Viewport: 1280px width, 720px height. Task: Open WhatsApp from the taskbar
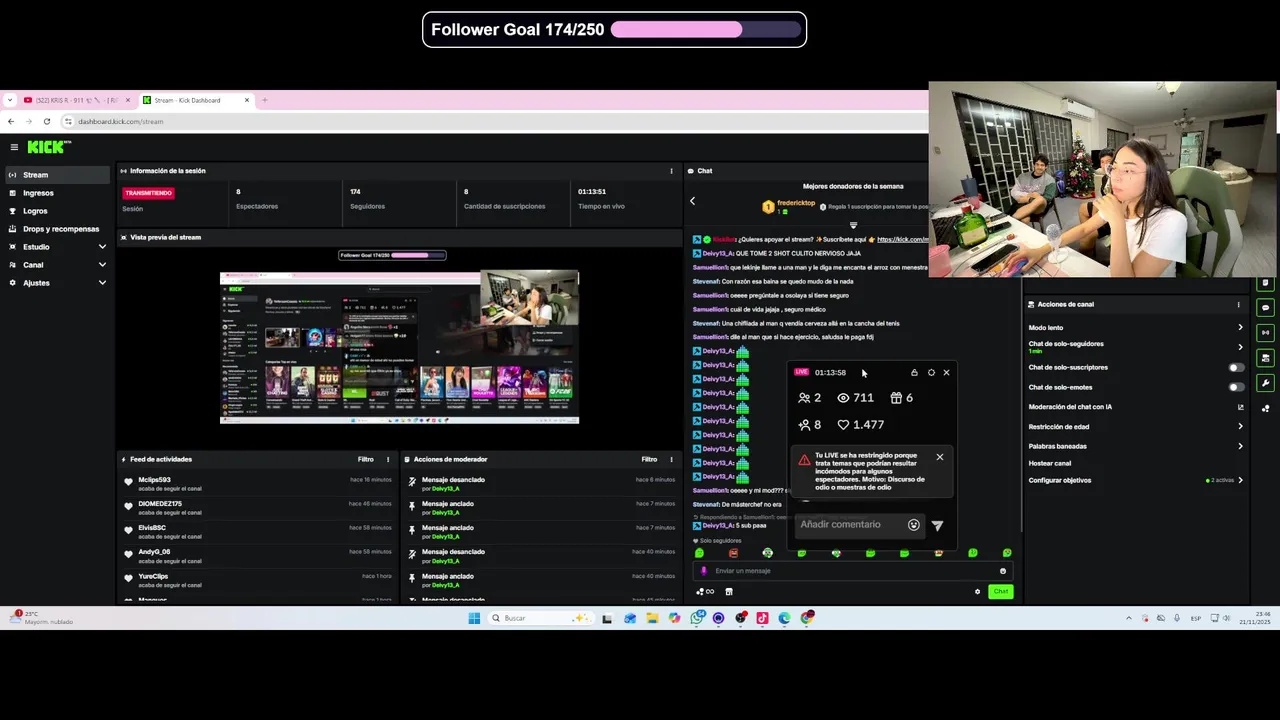697,618
